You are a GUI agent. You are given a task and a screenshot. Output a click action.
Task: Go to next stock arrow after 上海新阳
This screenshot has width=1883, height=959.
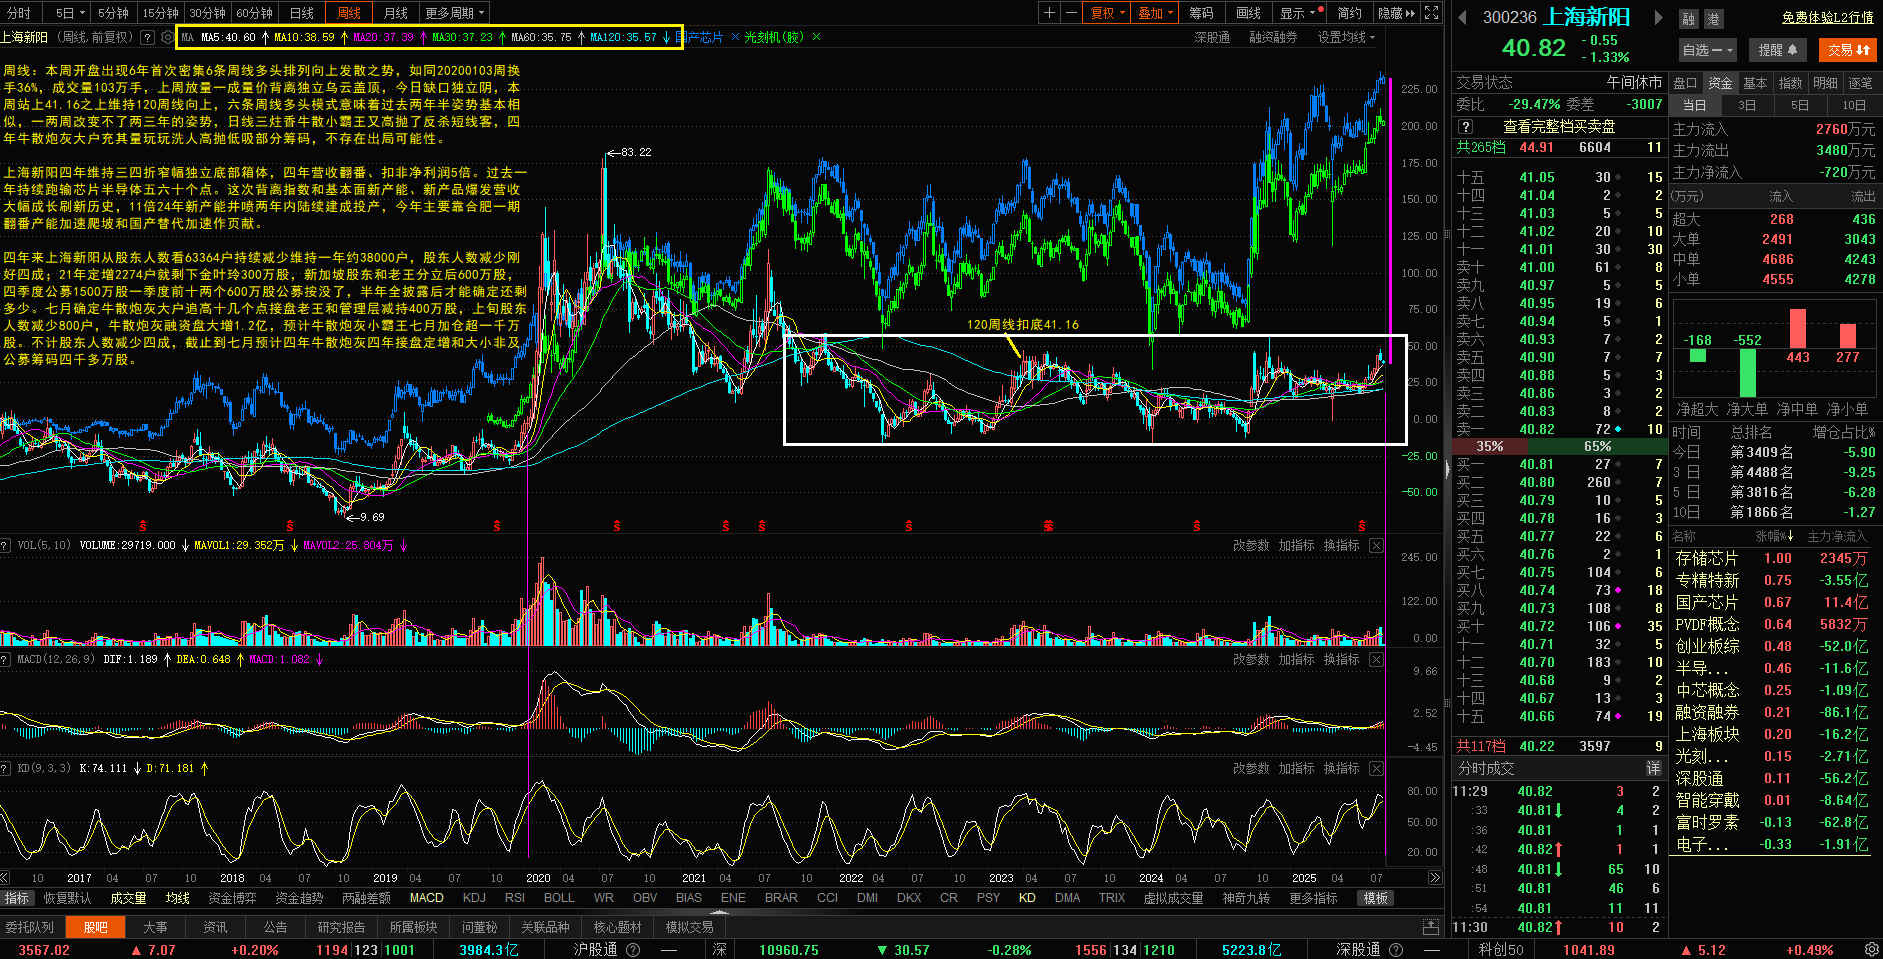coord(1657,17)
